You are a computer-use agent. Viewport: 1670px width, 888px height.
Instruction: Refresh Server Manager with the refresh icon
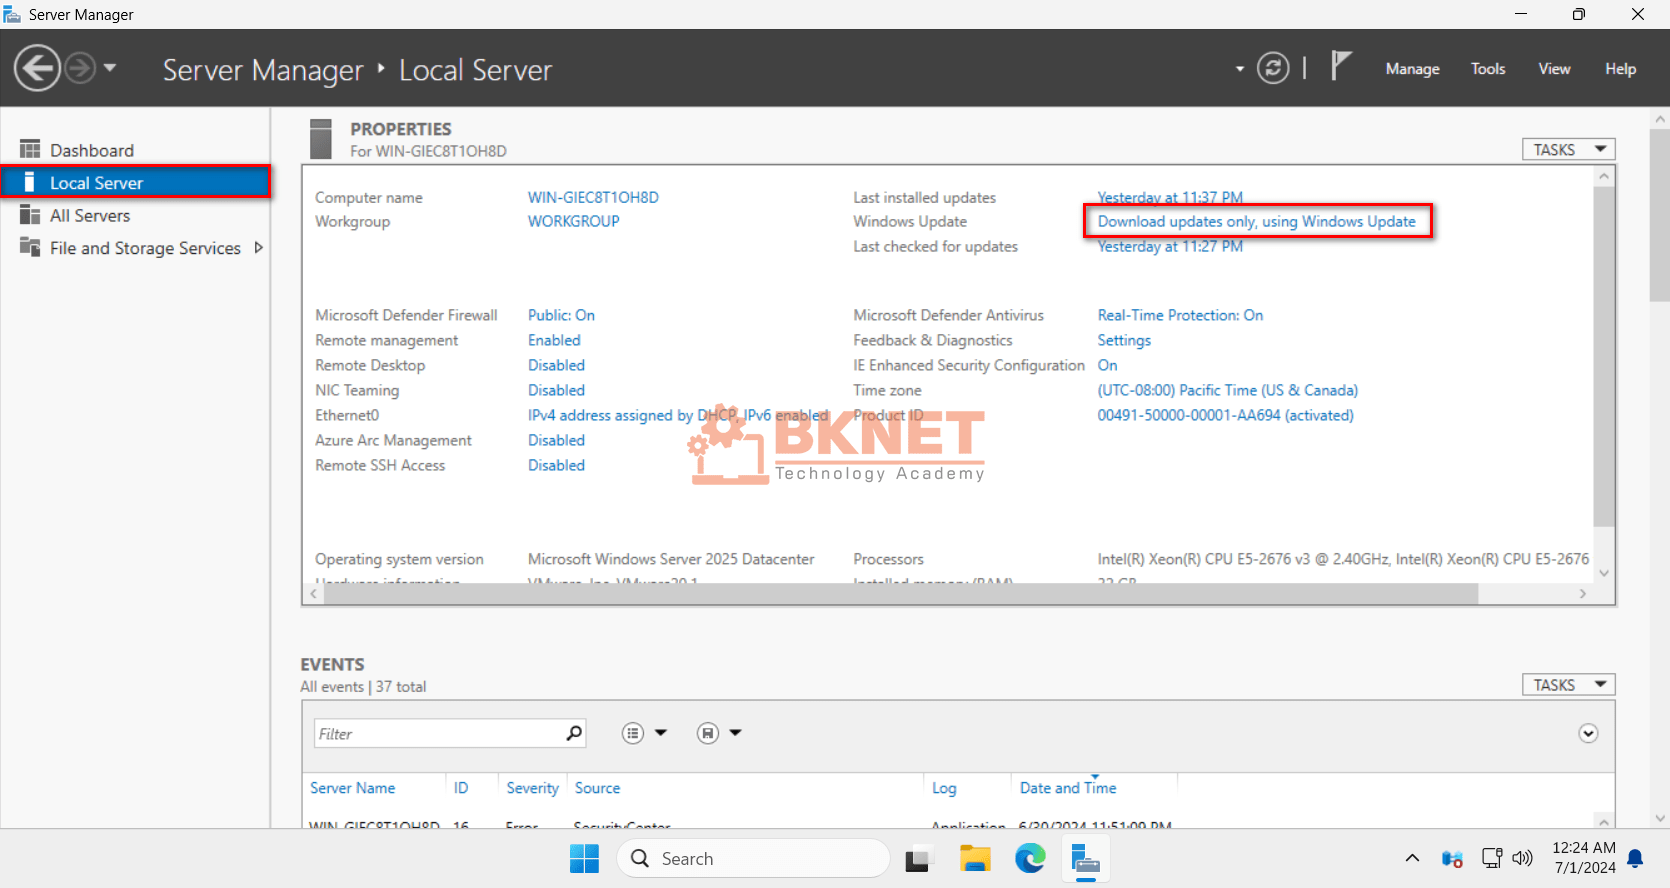pos(1273,68)
